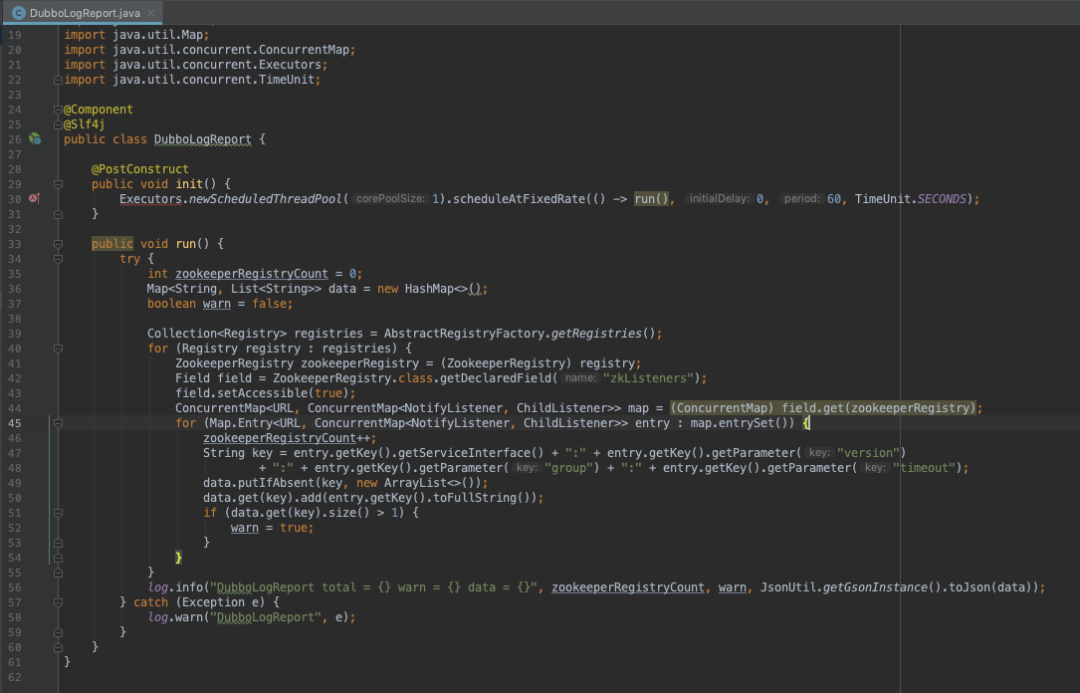Click the underlined Executors reference on line 30

click(151, 198)
